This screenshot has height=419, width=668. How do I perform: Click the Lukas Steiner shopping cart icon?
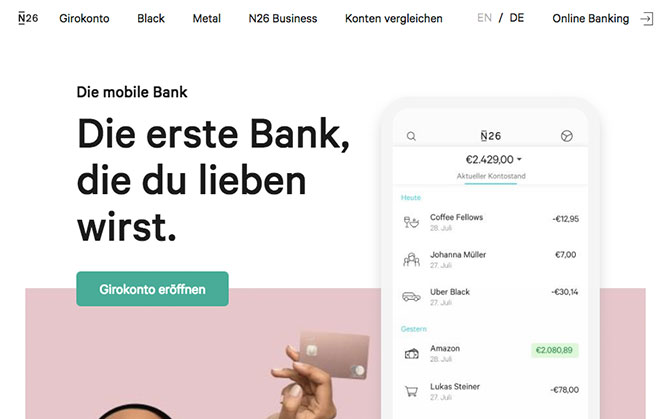411,391
